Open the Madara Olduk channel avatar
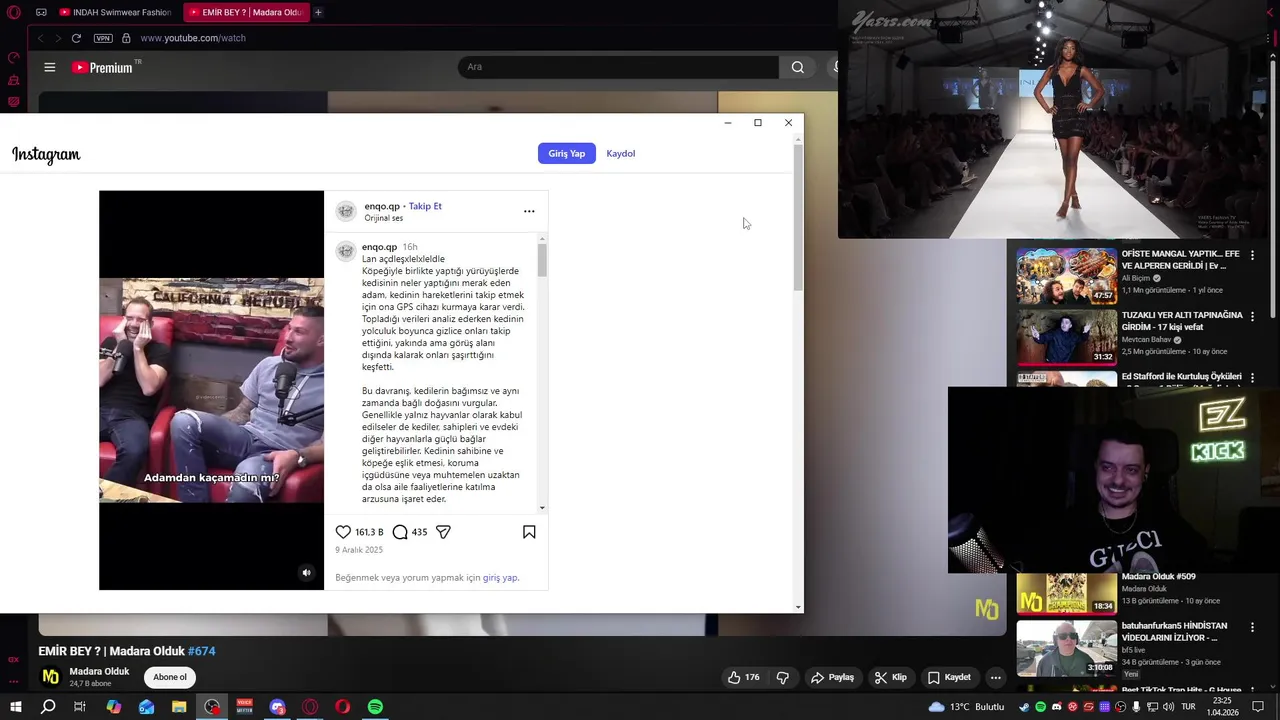Image resolution: width=1280 pixels, height=720 pixels. [x=50, y=677]
